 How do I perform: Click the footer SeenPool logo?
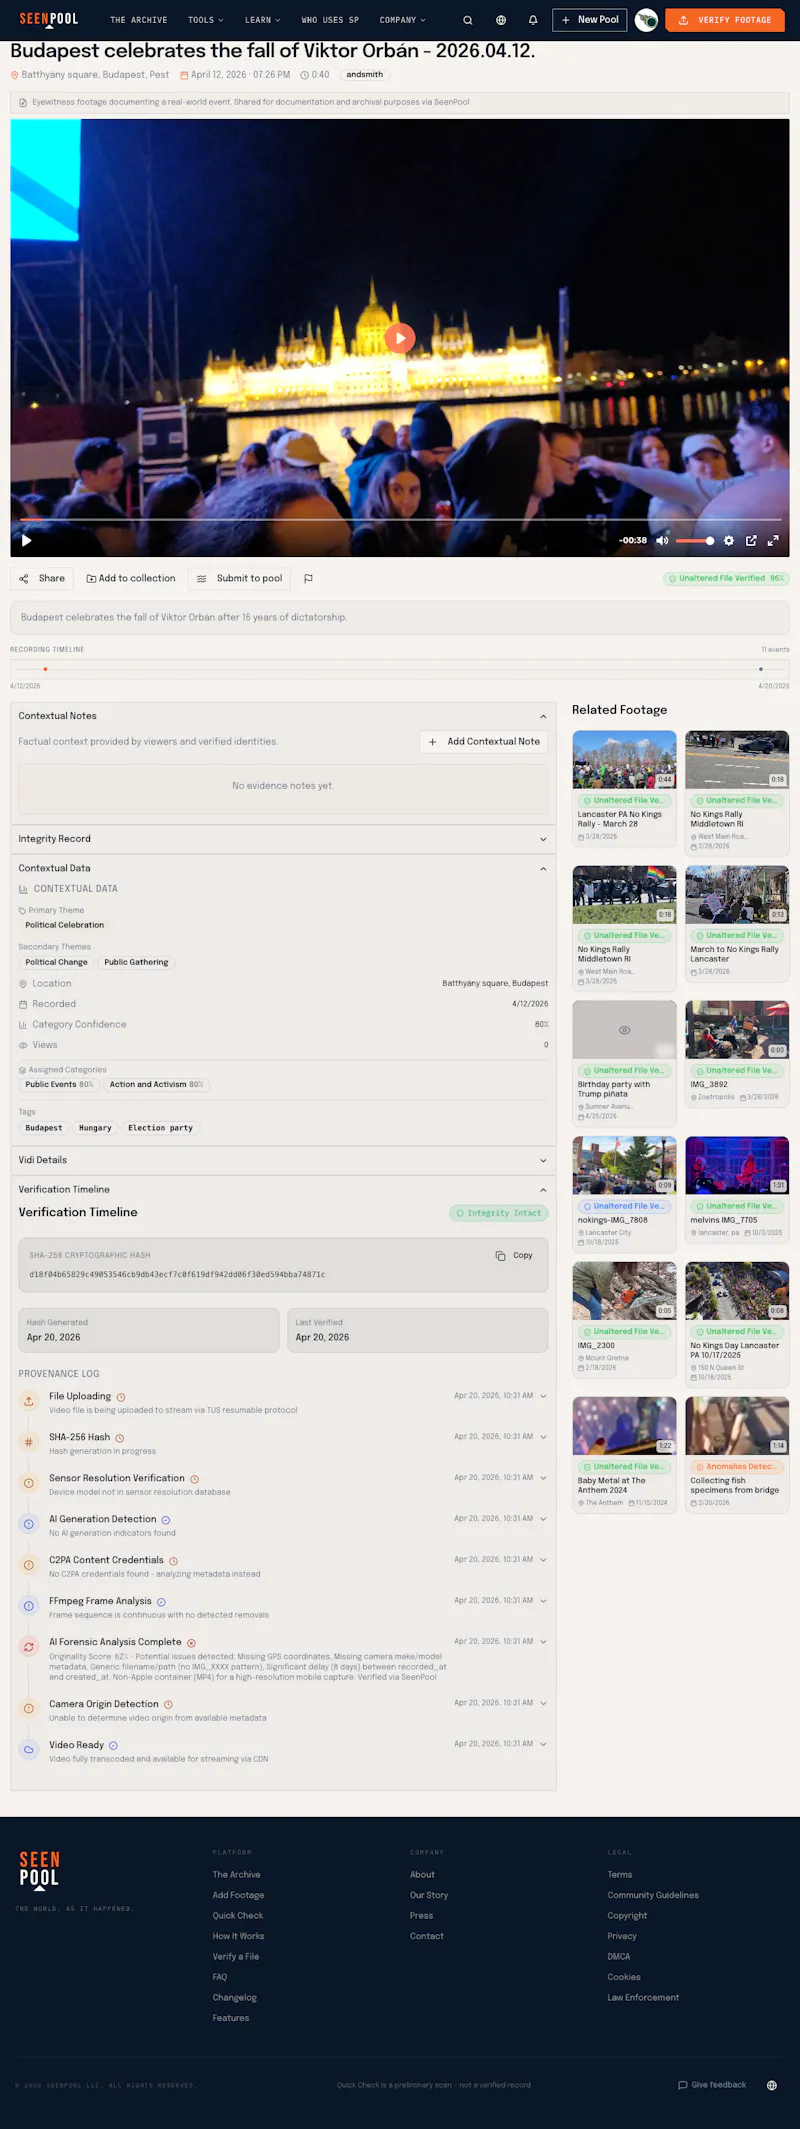point(39,1869)
